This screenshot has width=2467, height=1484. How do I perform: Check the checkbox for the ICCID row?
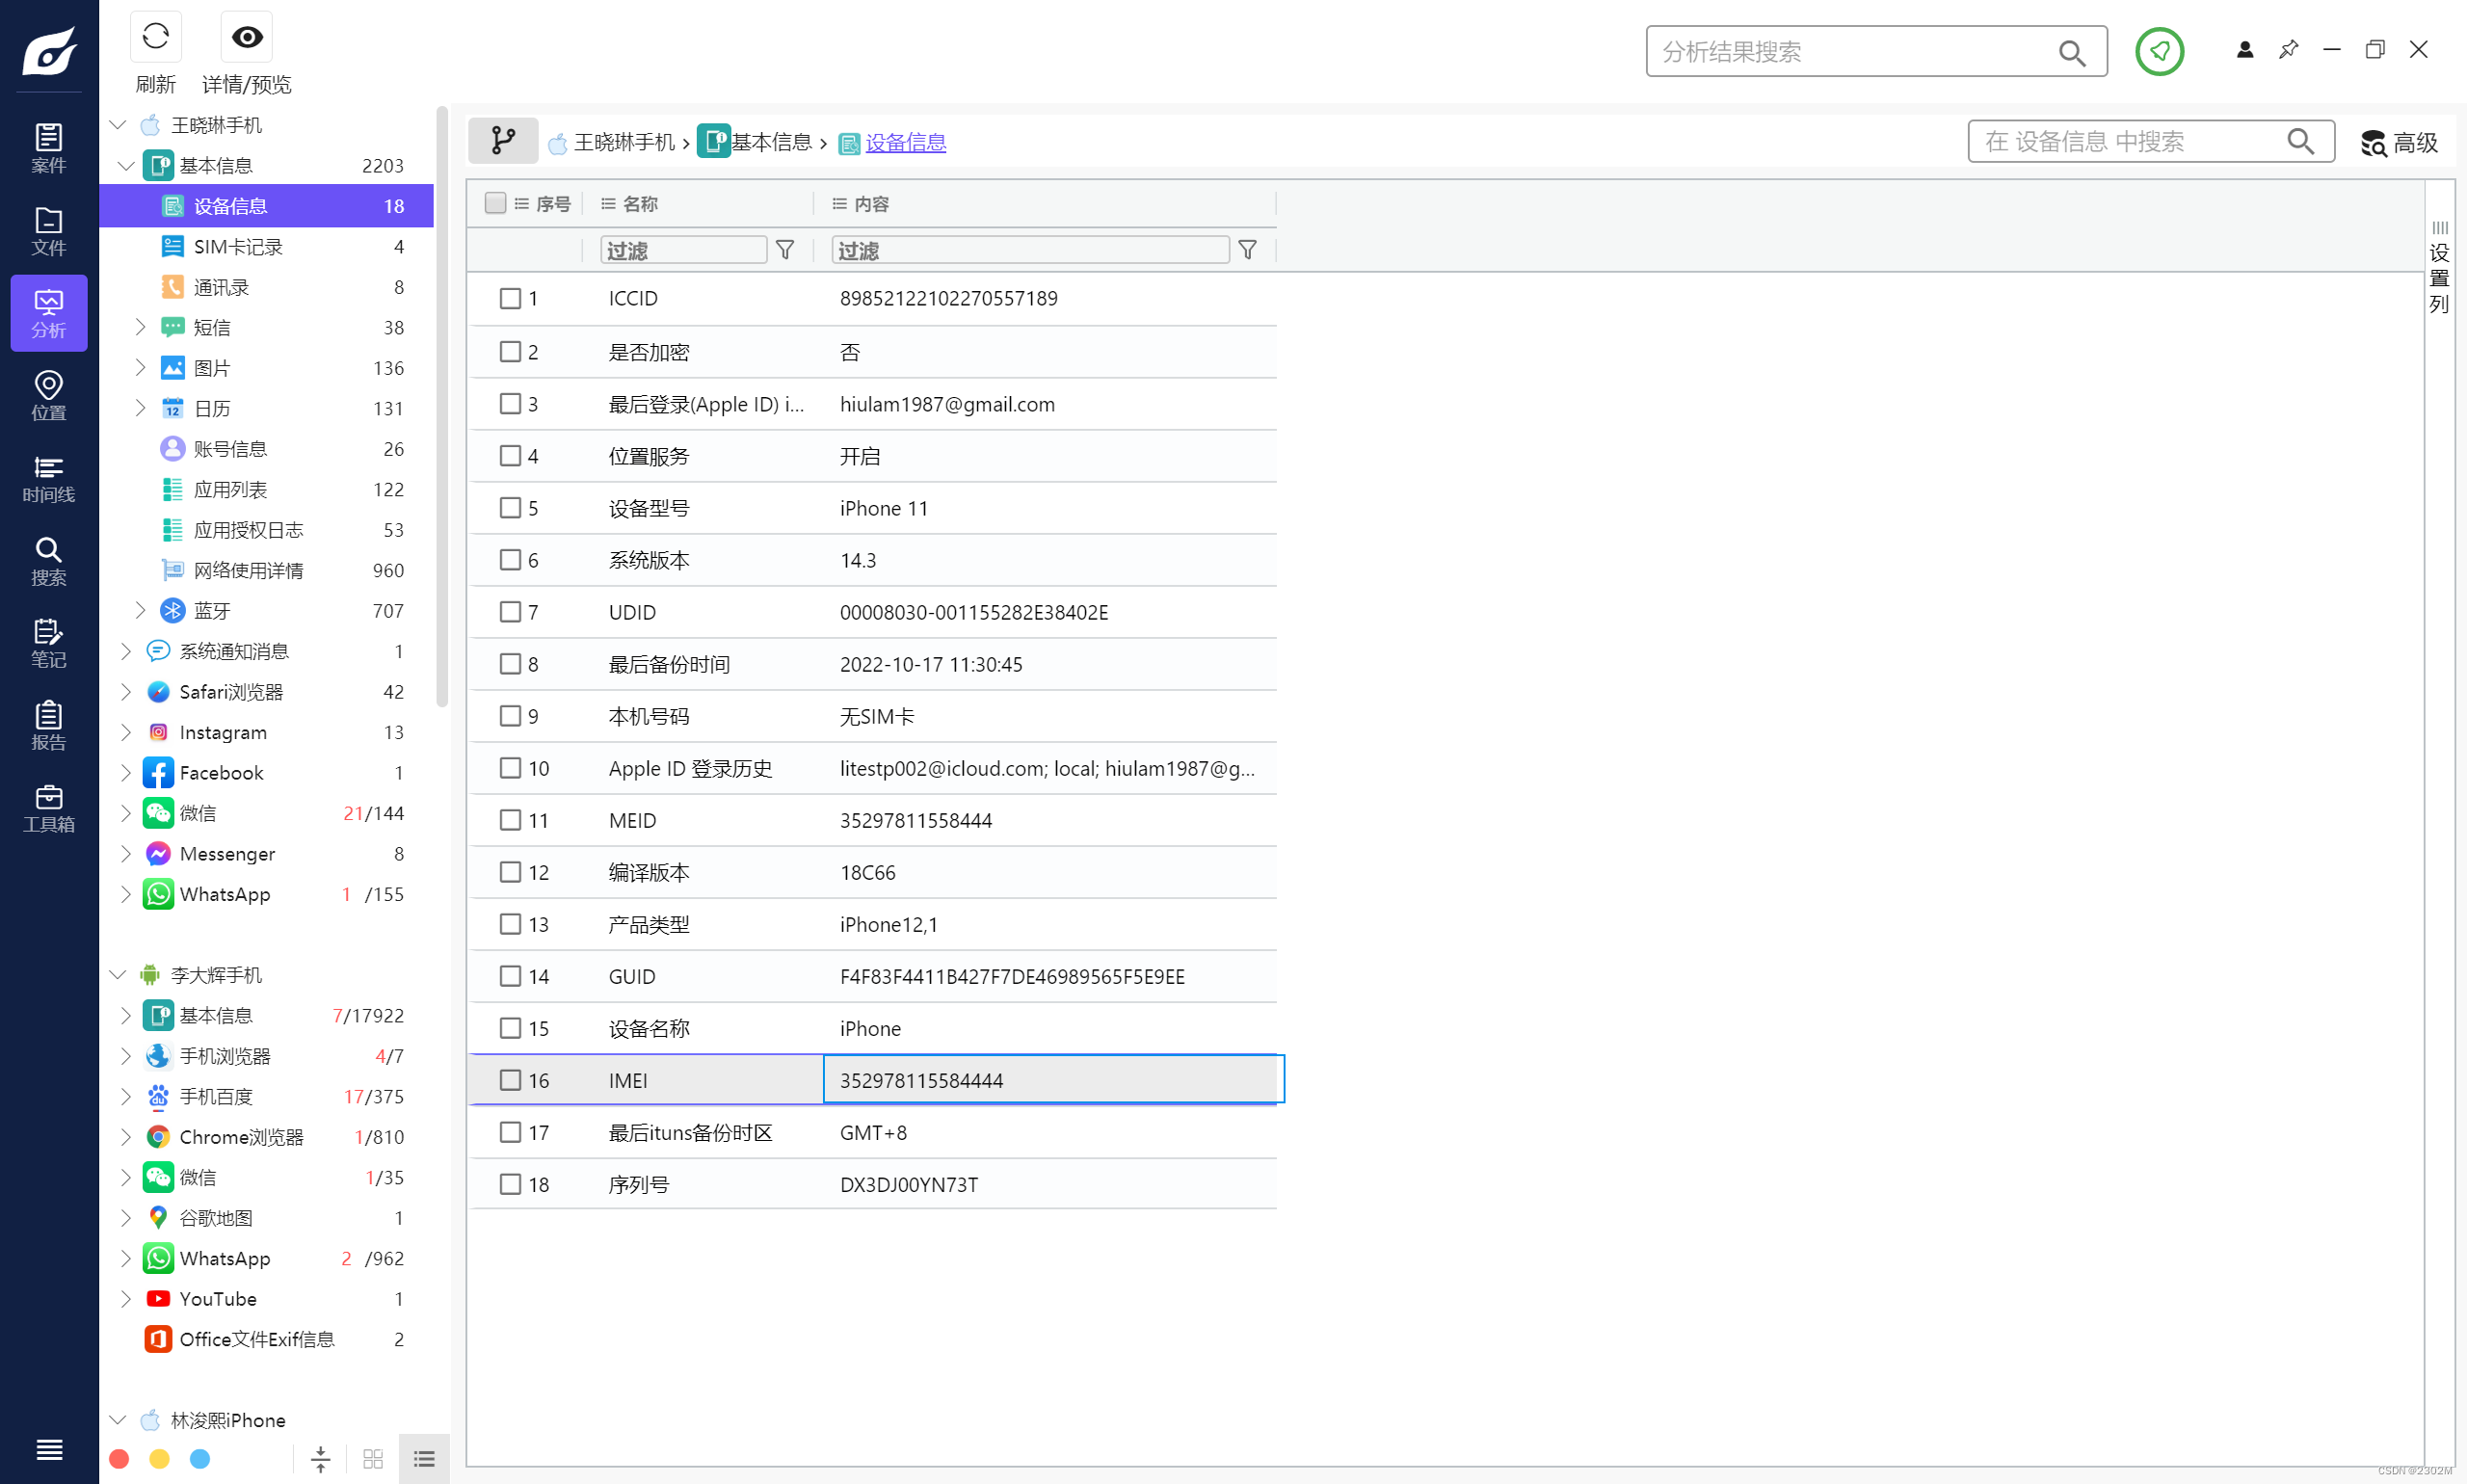coord(510,298)
